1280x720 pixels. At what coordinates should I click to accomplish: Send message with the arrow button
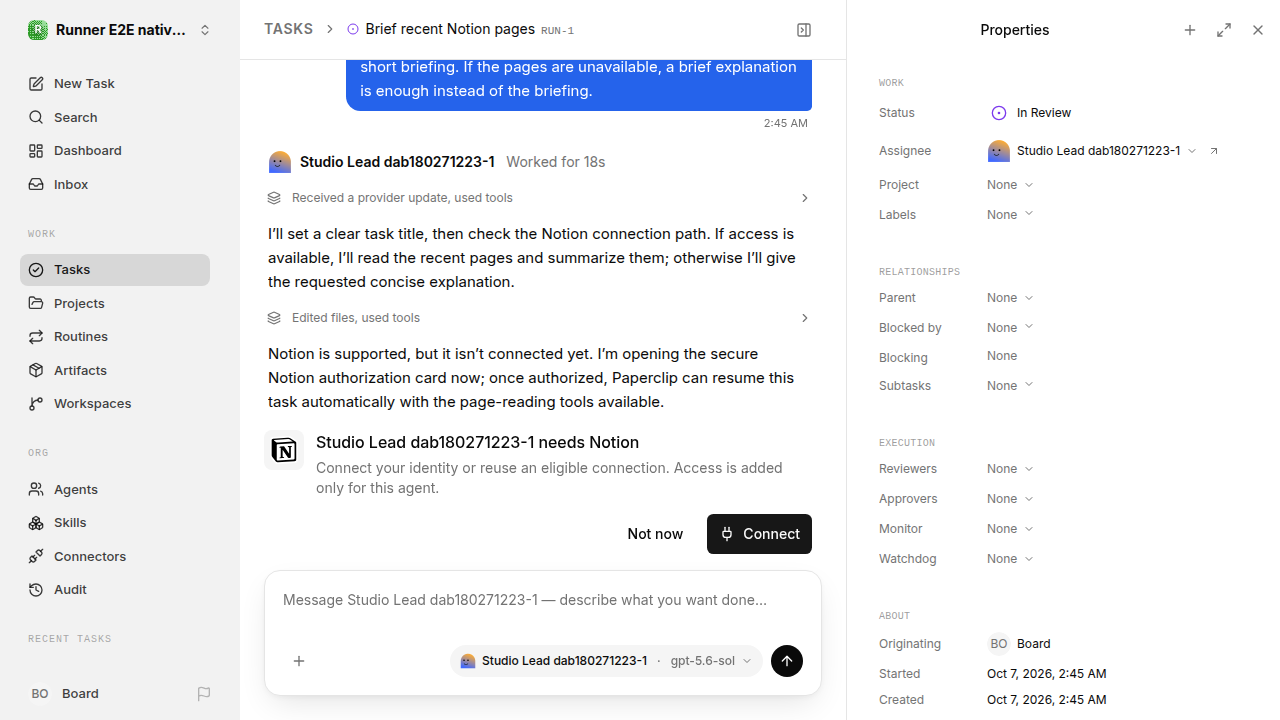click(x=787, y=661)
